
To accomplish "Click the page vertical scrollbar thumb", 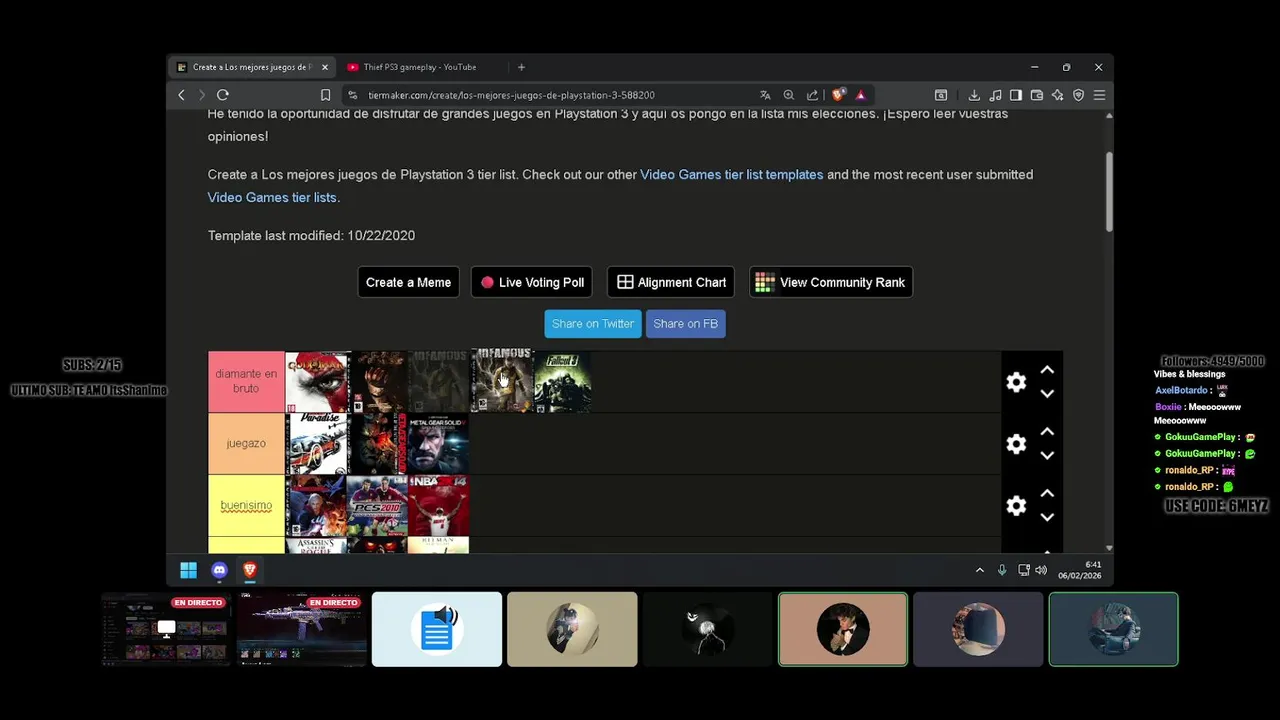I will 1108,192.
